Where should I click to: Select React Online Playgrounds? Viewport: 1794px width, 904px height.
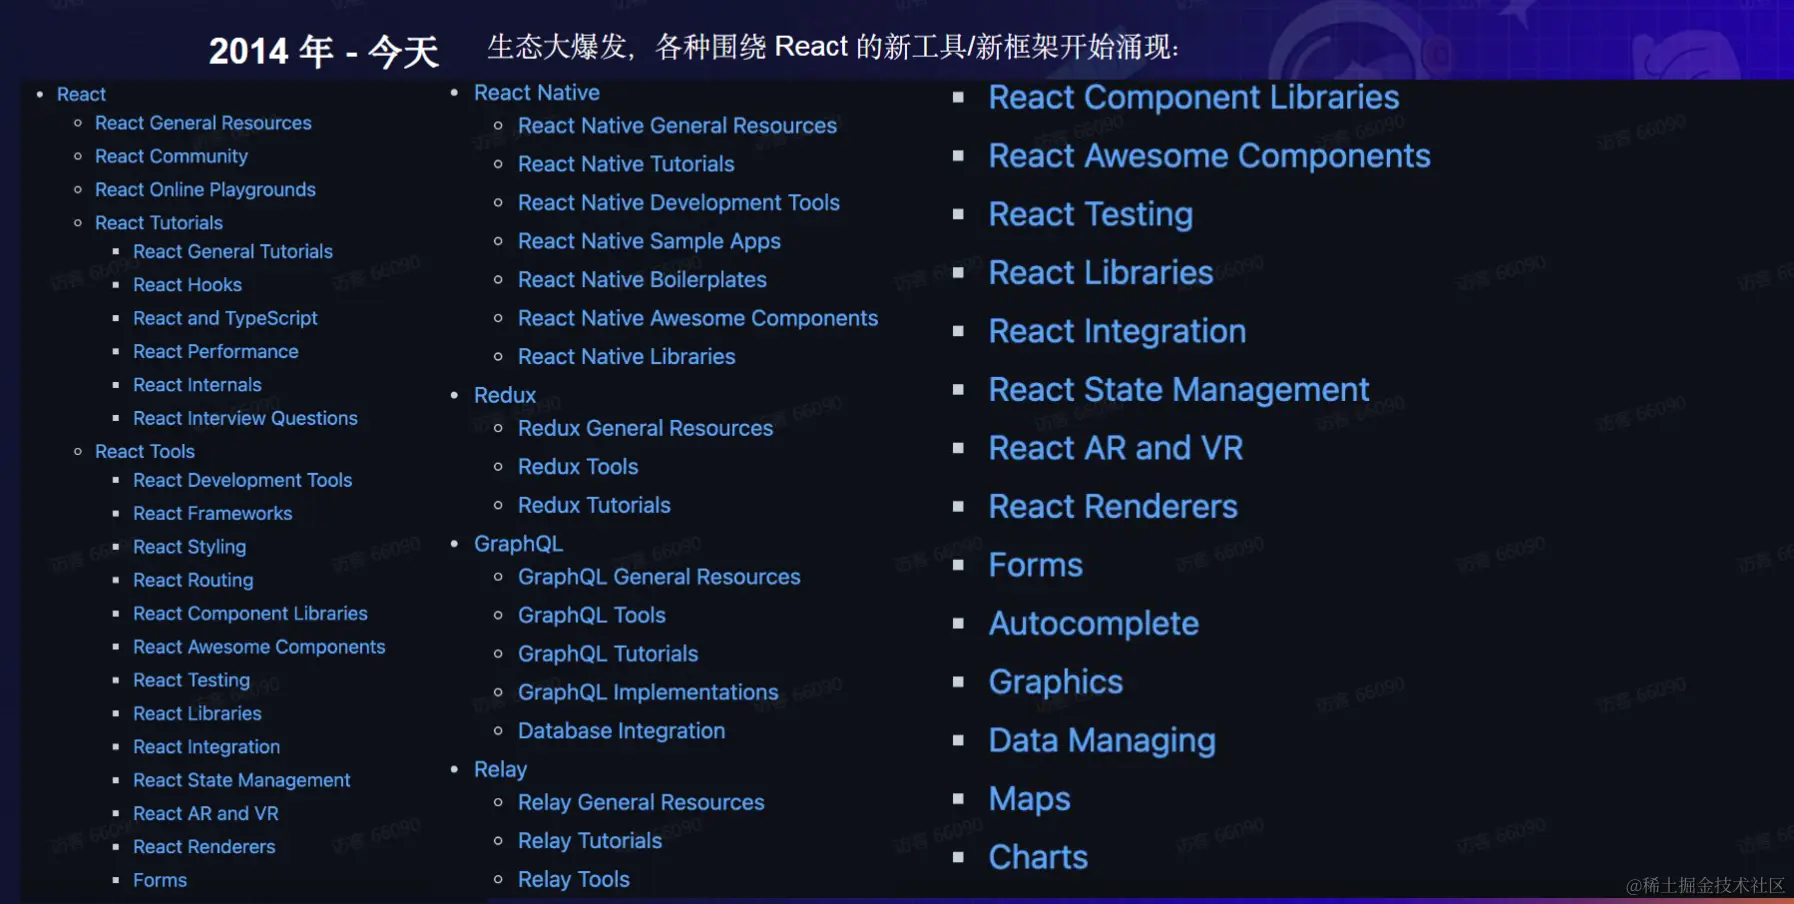(205, 189)
